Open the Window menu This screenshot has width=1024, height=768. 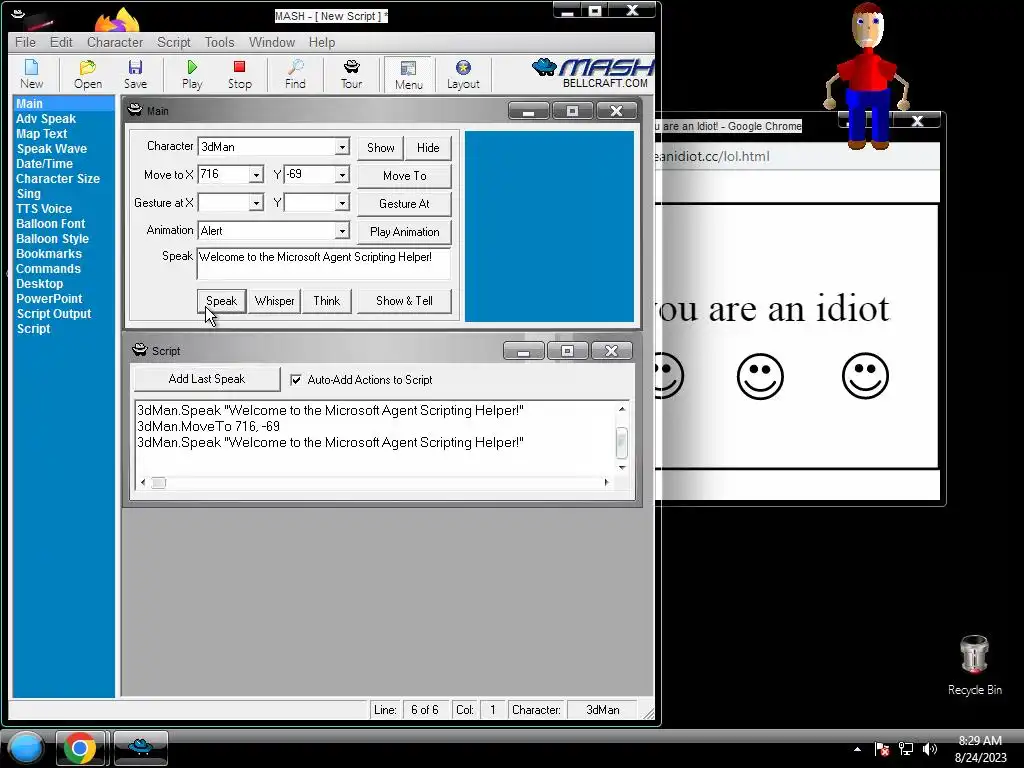(x=272, y=42)
